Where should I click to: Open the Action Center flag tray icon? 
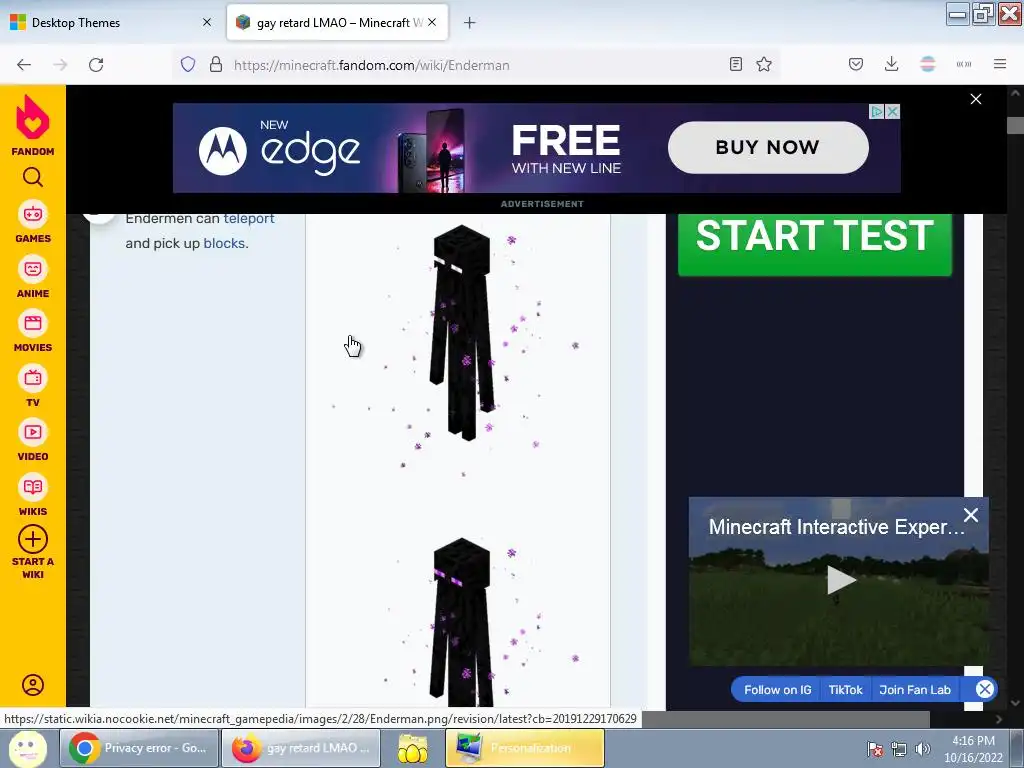click(x=875, y=749)
